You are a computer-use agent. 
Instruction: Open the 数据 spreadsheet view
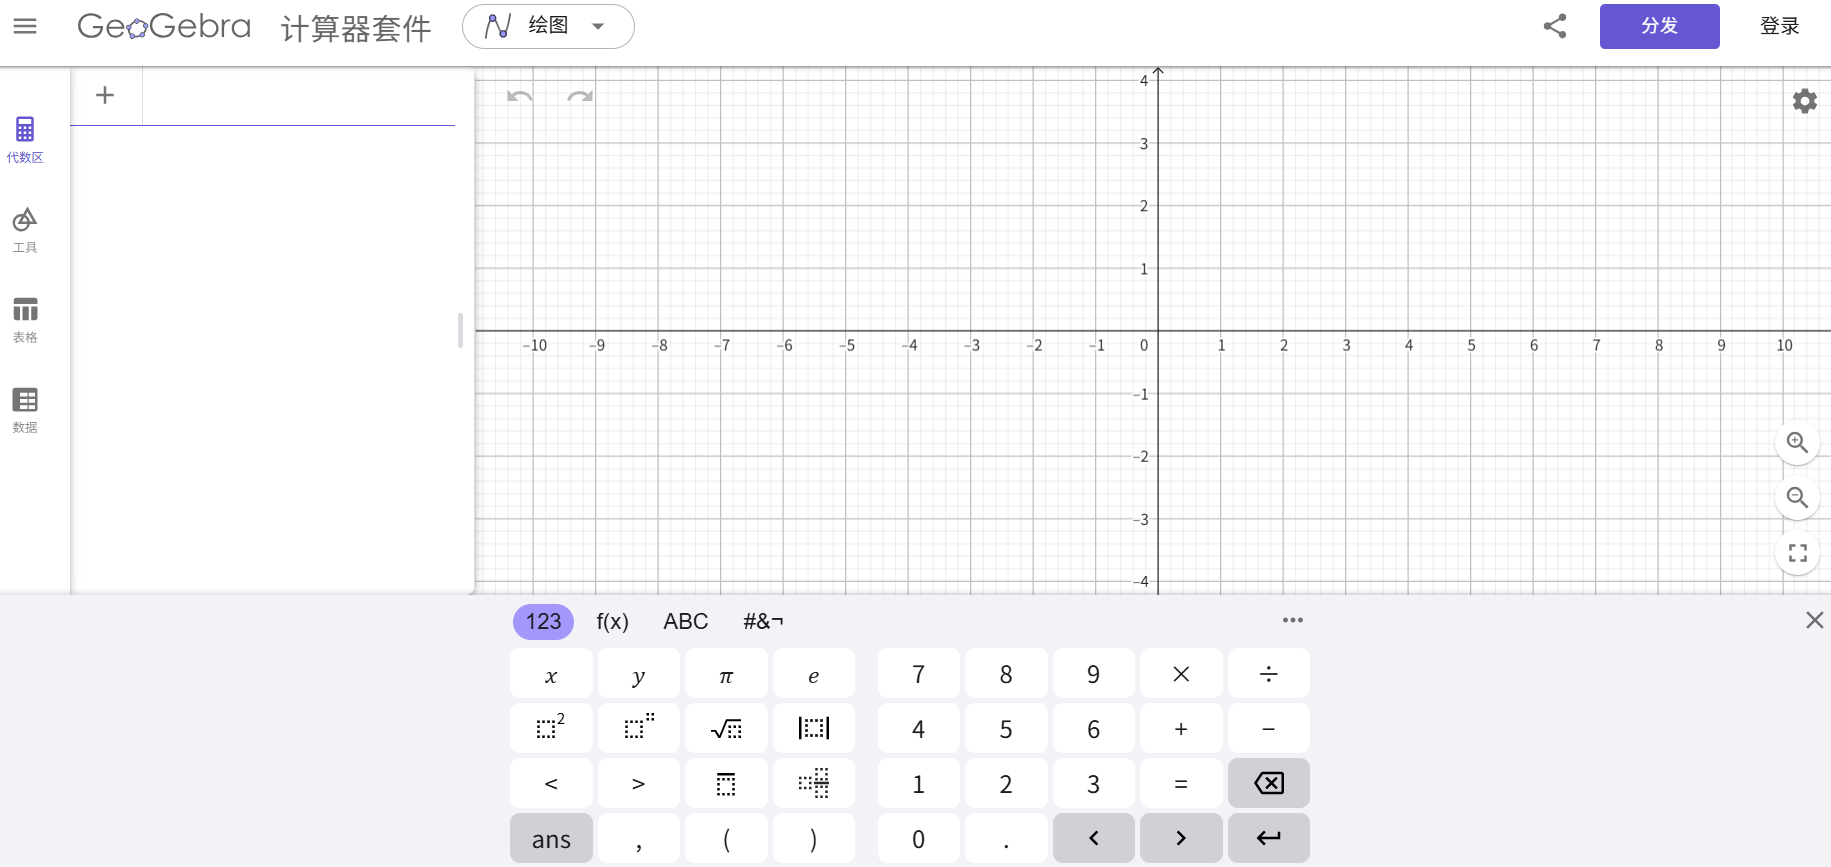(x=25, y=410)
